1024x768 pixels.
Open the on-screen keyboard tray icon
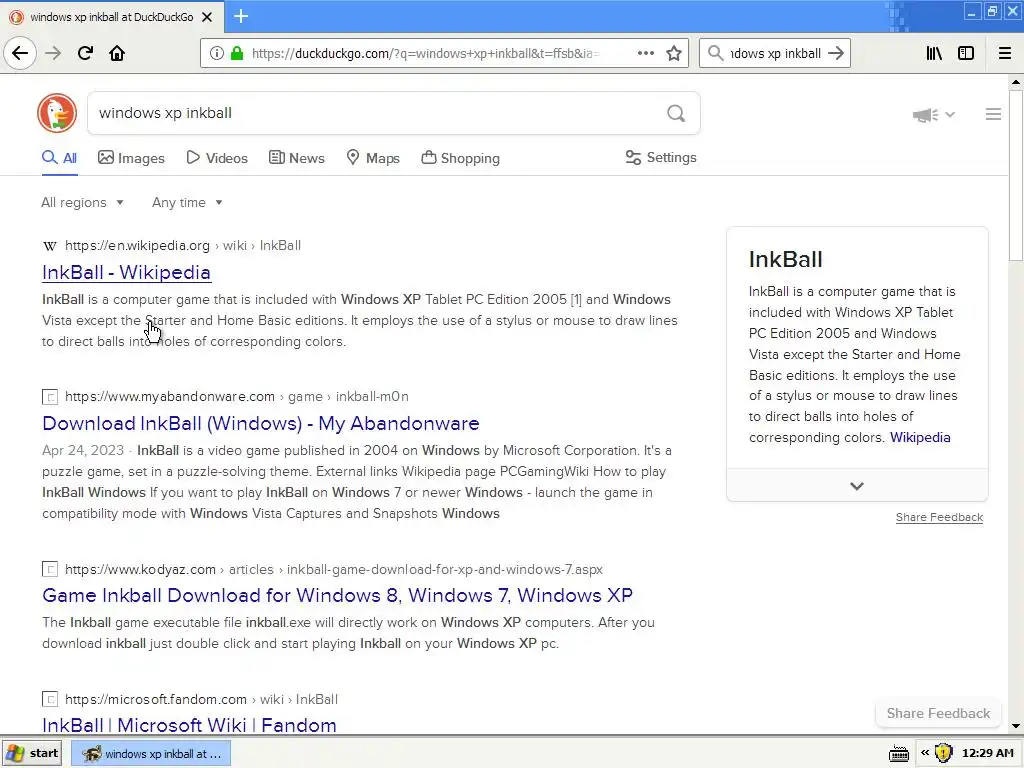coord(899,754)
